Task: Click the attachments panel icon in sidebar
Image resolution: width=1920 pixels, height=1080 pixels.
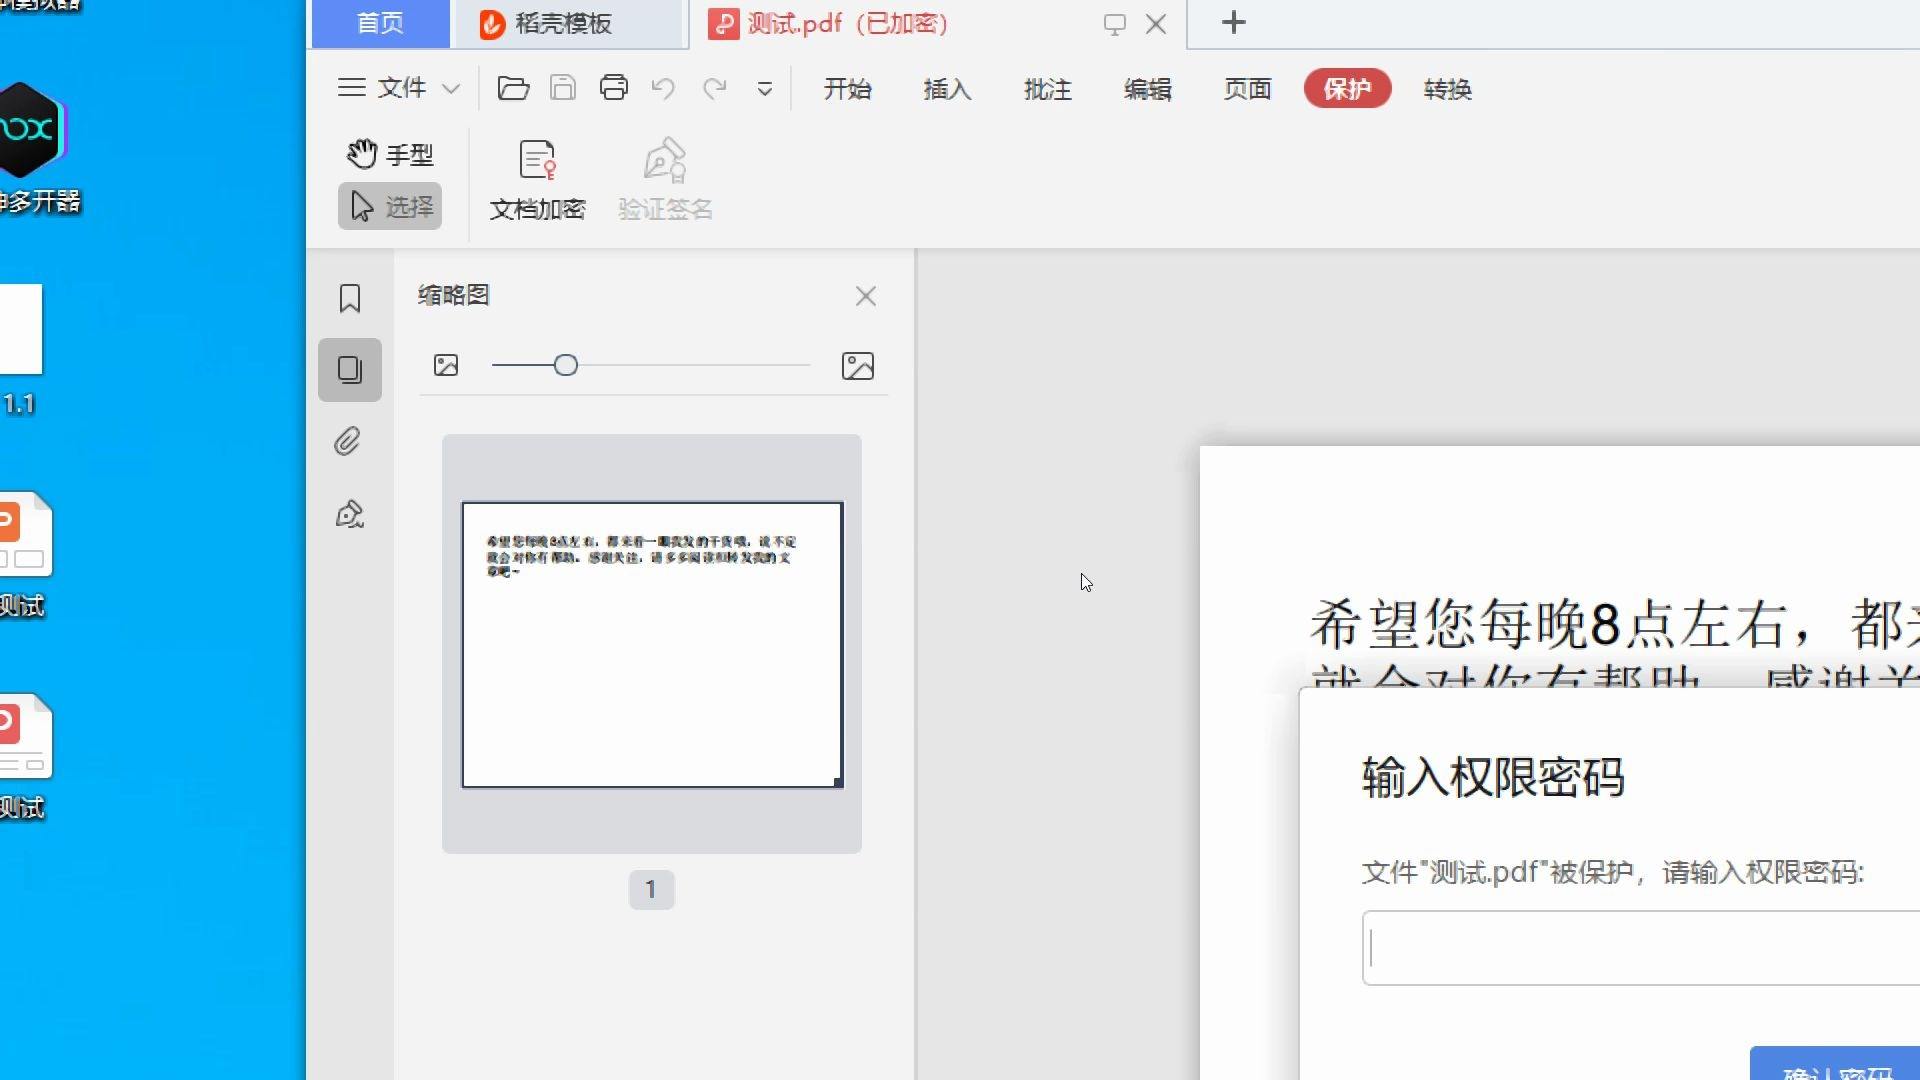Action: coord(349,441)
